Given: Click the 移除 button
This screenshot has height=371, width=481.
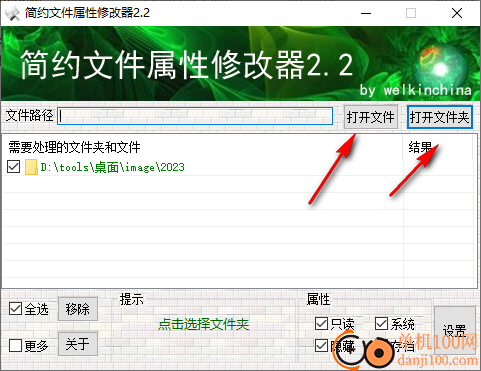Looking at the screenshot, I should tap(78, 309).
